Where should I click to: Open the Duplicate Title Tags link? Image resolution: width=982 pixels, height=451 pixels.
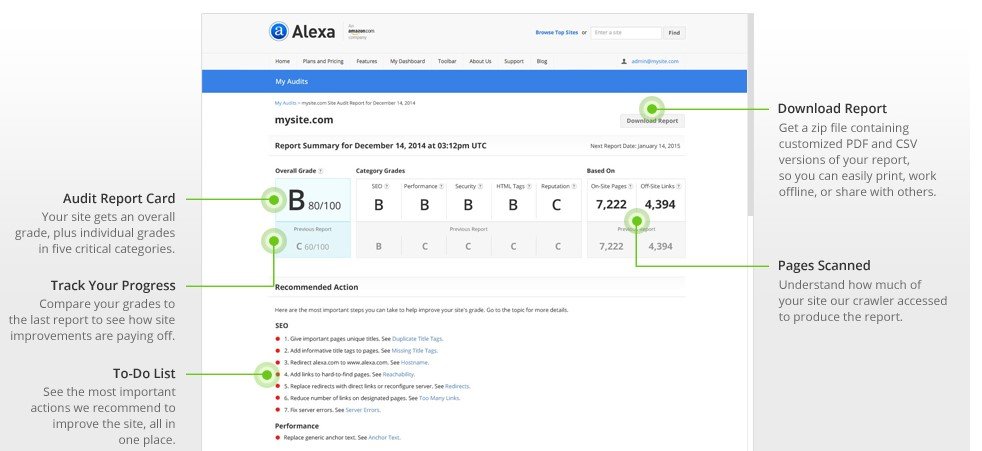coord(417,339)
